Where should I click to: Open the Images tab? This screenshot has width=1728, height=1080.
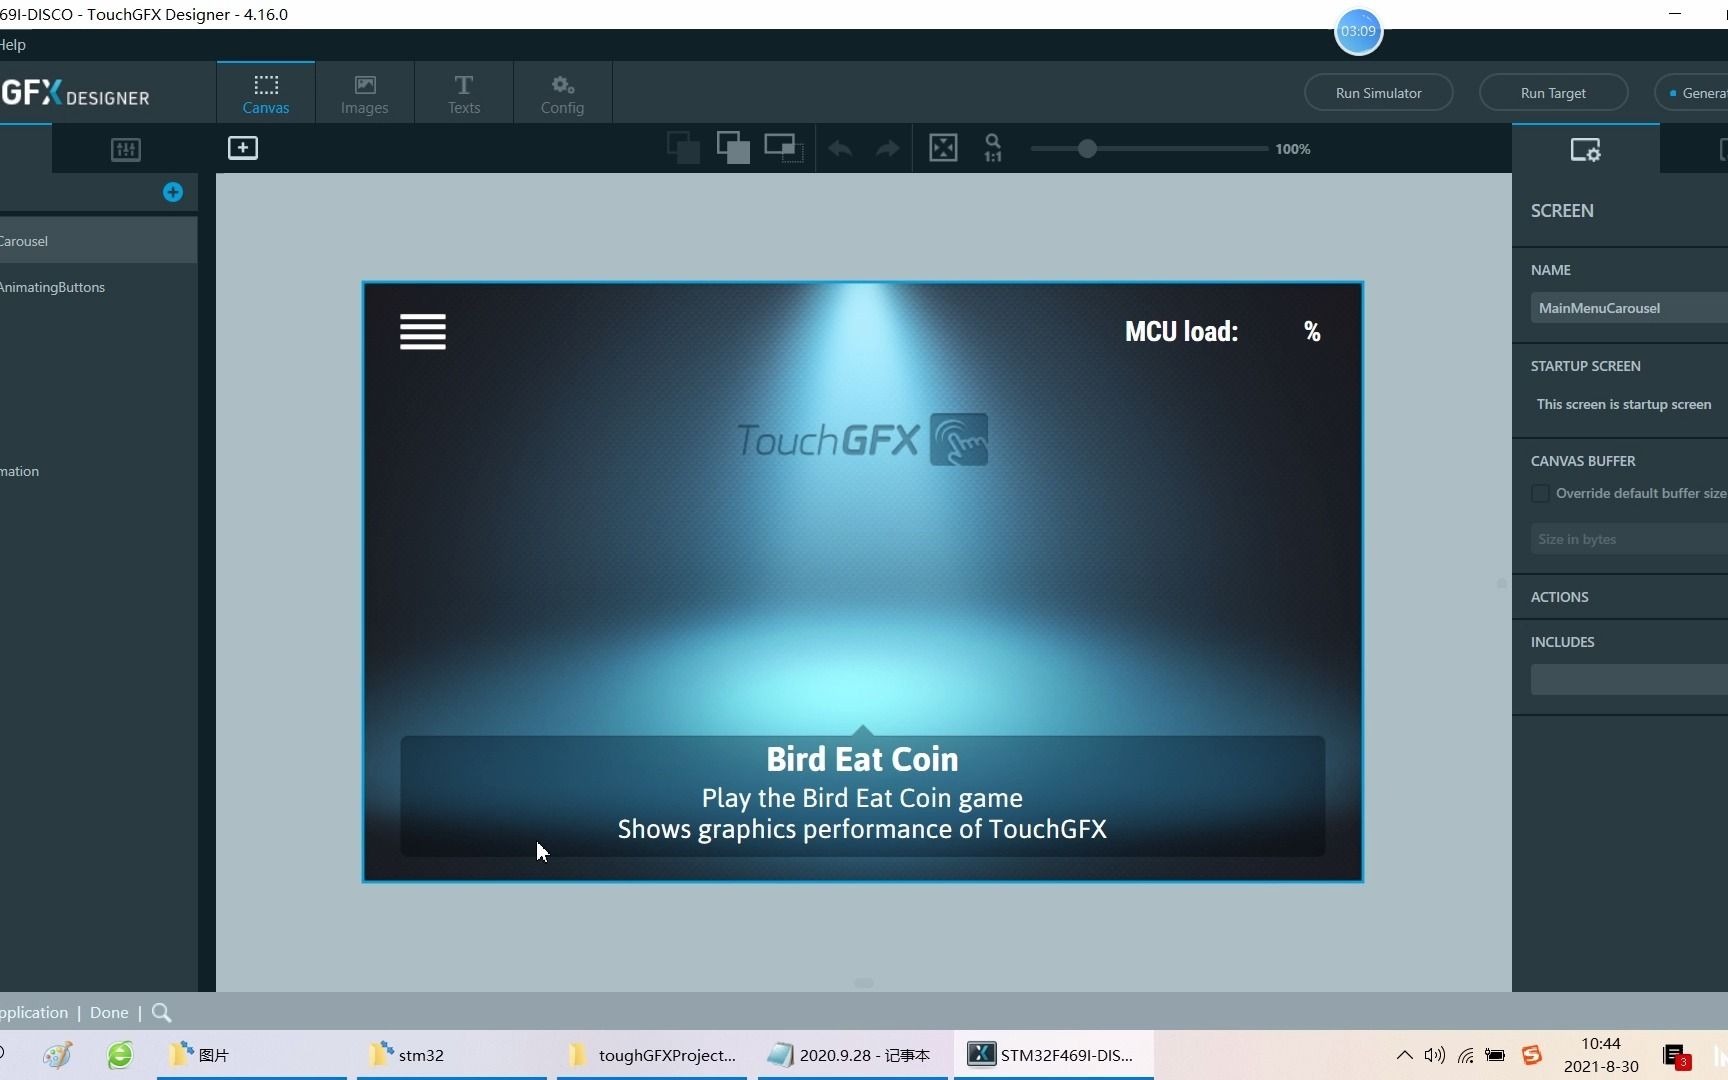364,93
